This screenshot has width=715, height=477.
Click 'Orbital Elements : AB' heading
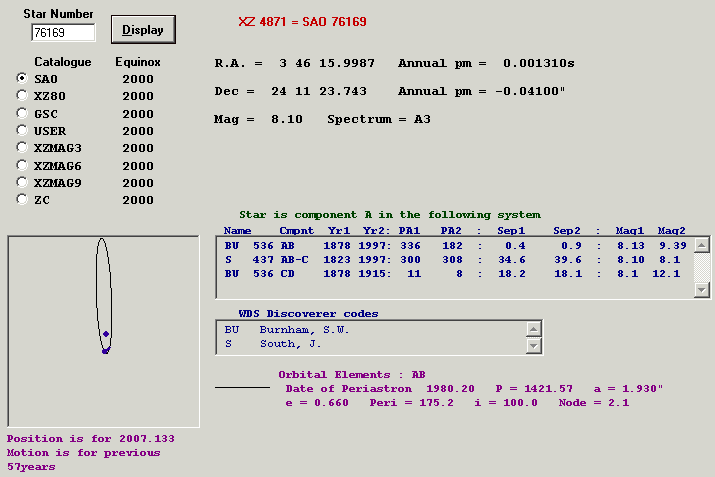352,375
